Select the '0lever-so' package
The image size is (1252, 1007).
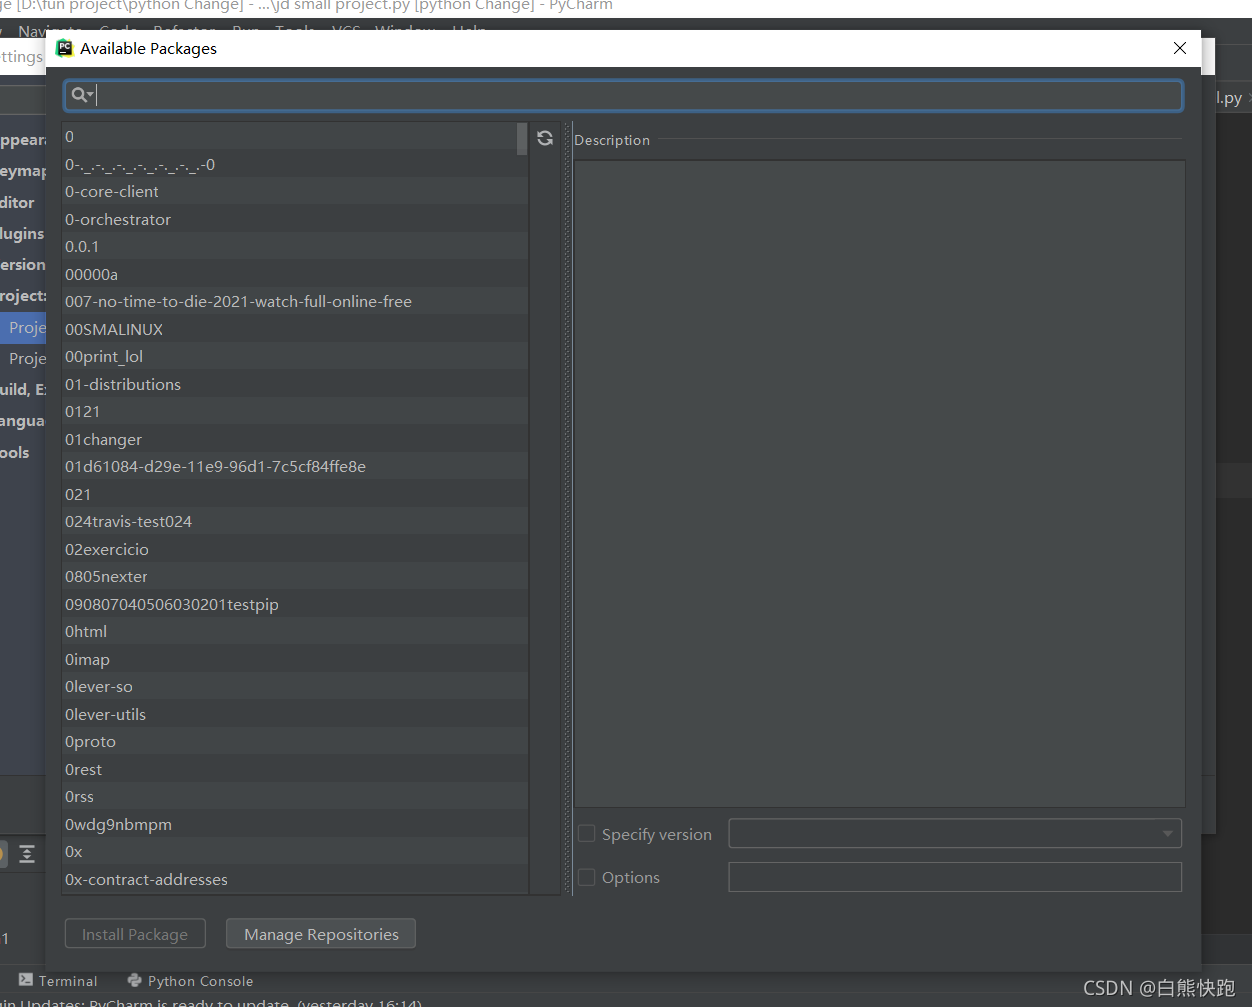[295, 687]
